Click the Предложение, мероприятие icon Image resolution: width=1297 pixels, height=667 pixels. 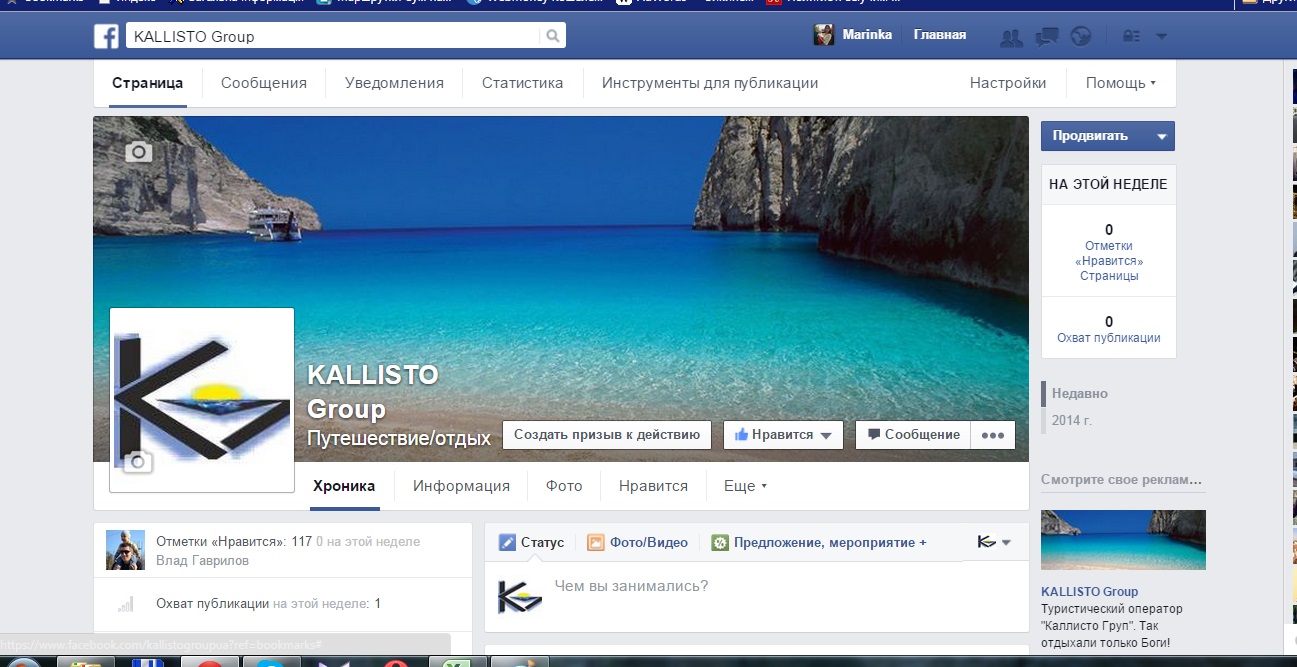[x=720, y=543]
